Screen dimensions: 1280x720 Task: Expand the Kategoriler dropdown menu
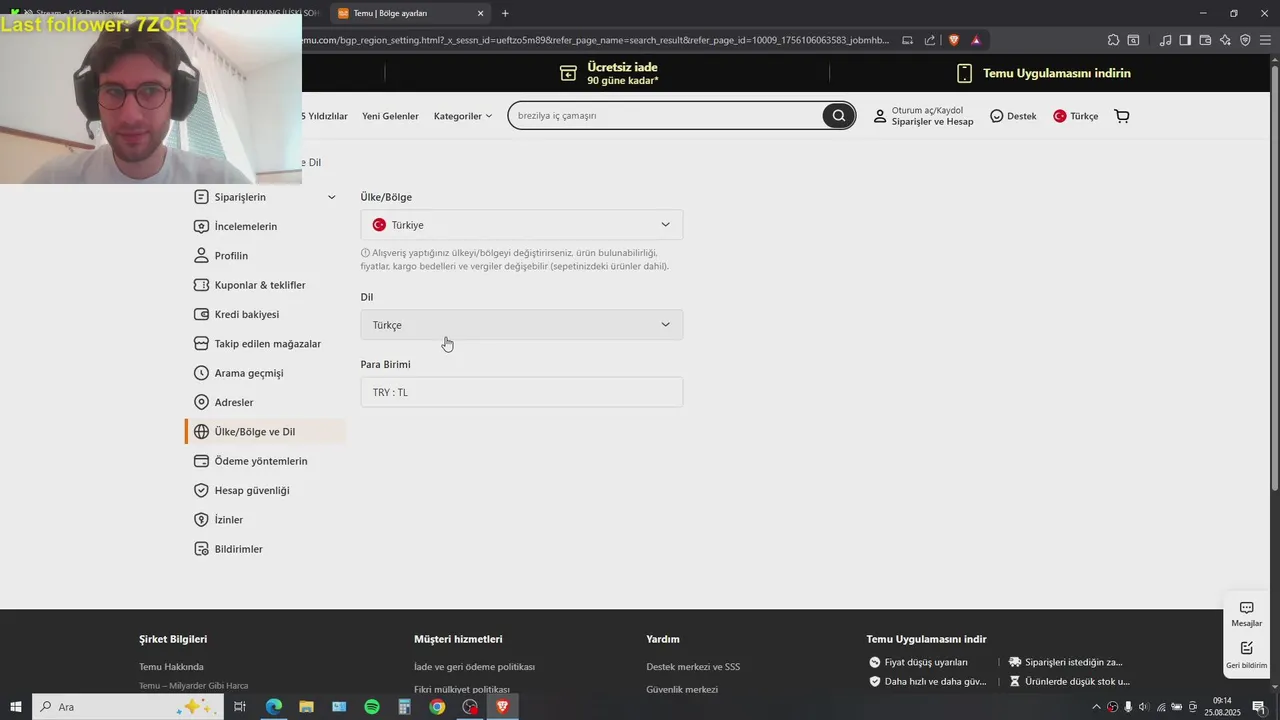463,116
